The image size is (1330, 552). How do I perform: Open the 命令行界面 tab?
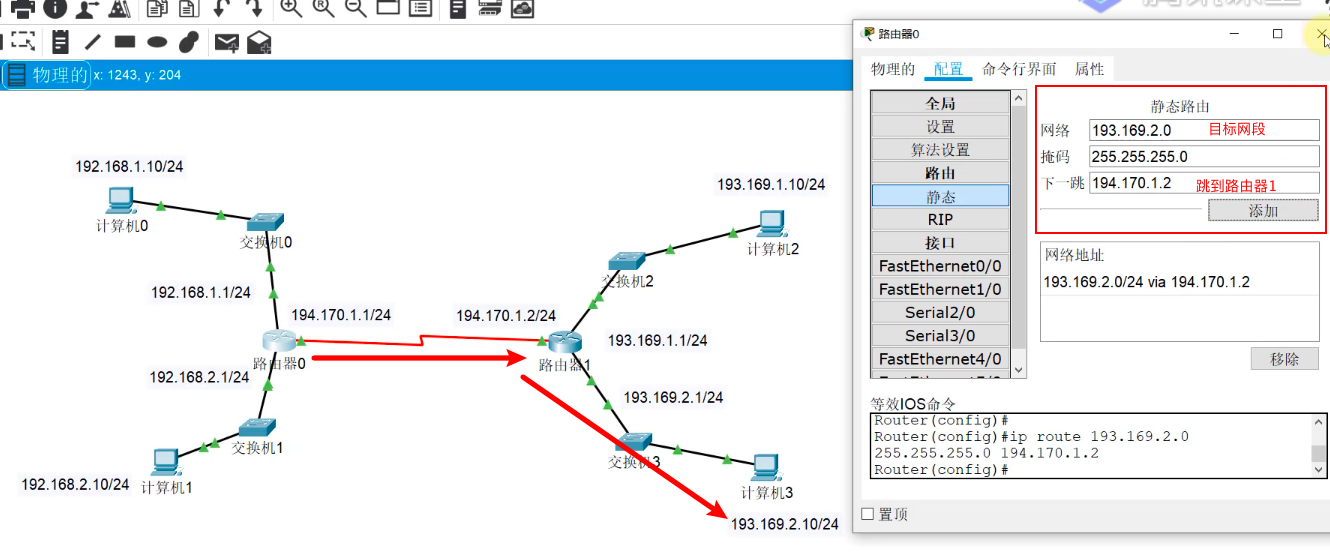[x=1019, y=69]
